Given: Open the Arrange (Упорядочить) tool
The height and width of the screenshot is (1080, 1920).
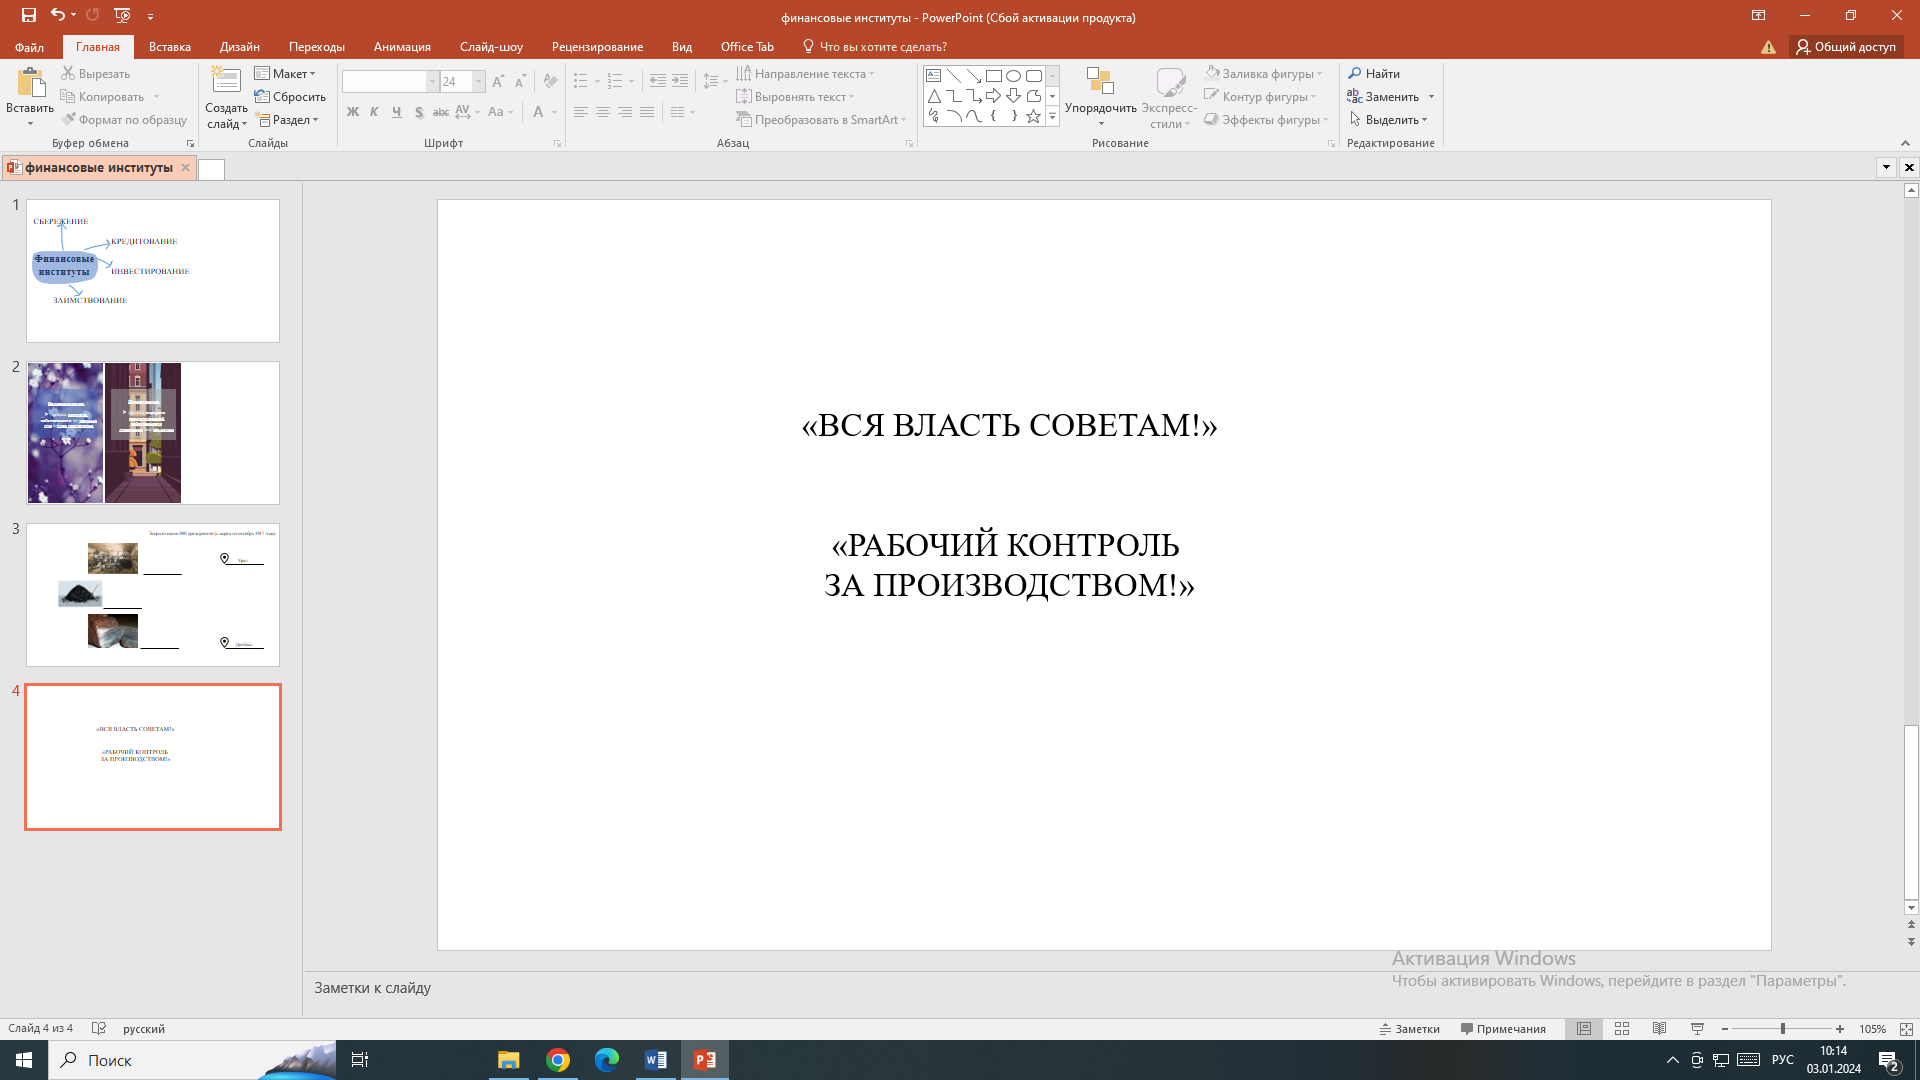Looking at the screenshot, I should click(1100, 97).
